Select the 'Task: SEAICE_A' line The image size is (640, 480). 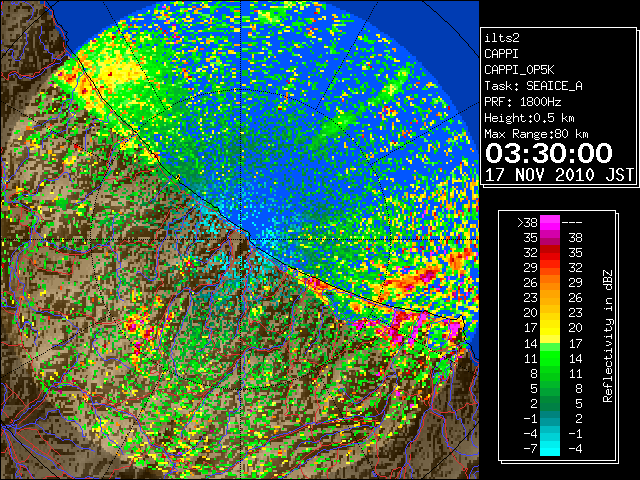coord(533,86)
